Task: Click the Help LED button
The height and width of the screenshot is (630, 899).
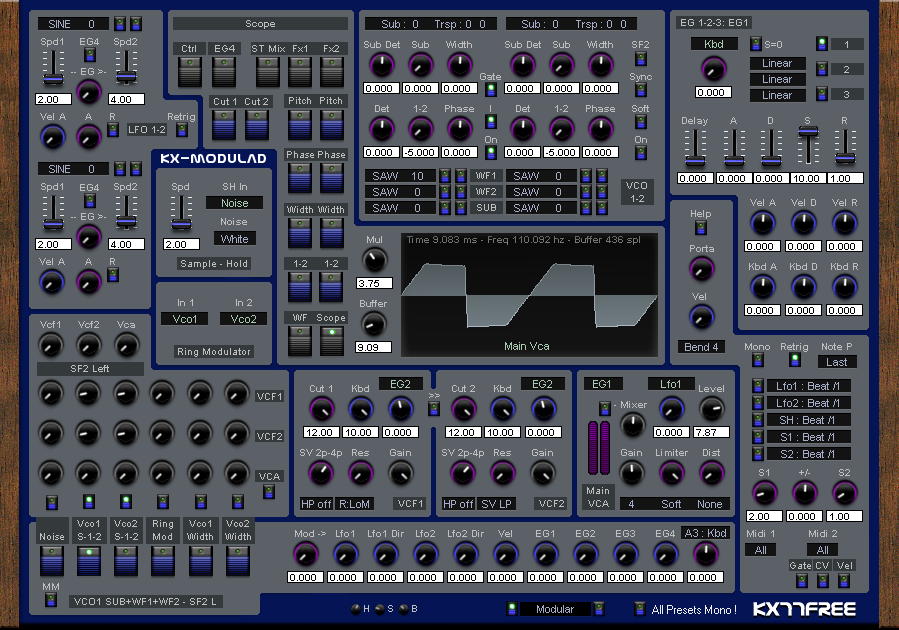Action: point(700,228)
